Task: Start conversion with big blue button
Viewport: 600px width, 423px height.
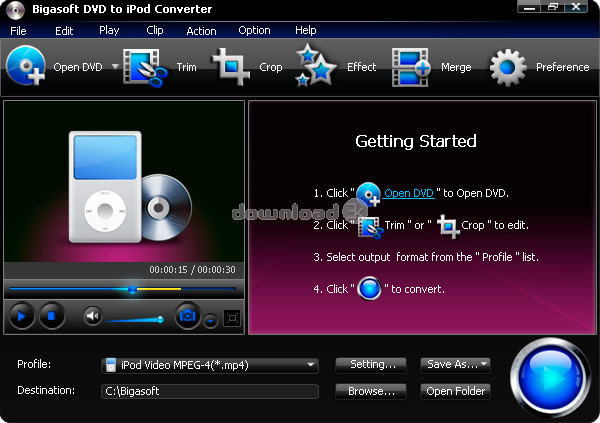Action: pyautogui.click(x=550, y=377)
